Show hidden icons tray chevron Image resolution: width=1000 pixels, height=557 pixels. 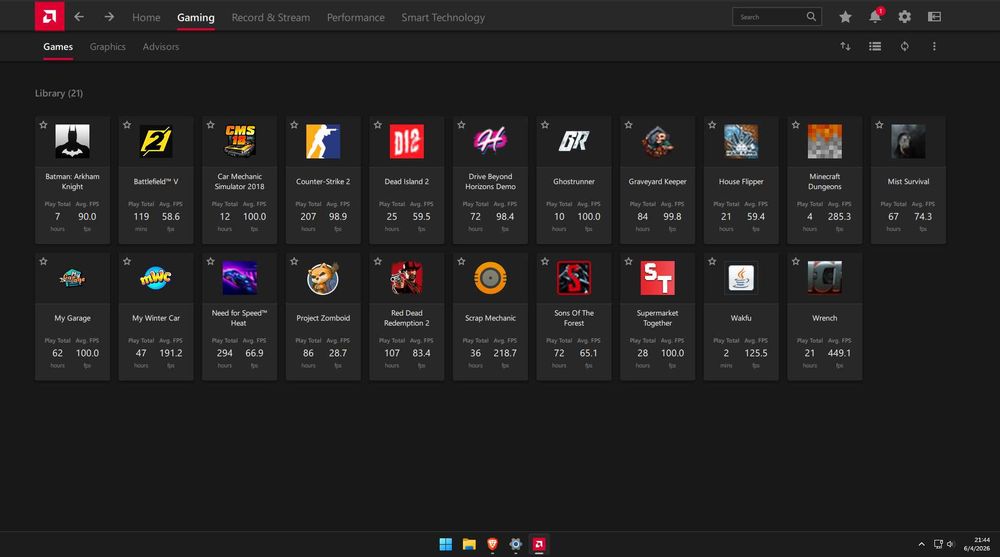[921, 544]
